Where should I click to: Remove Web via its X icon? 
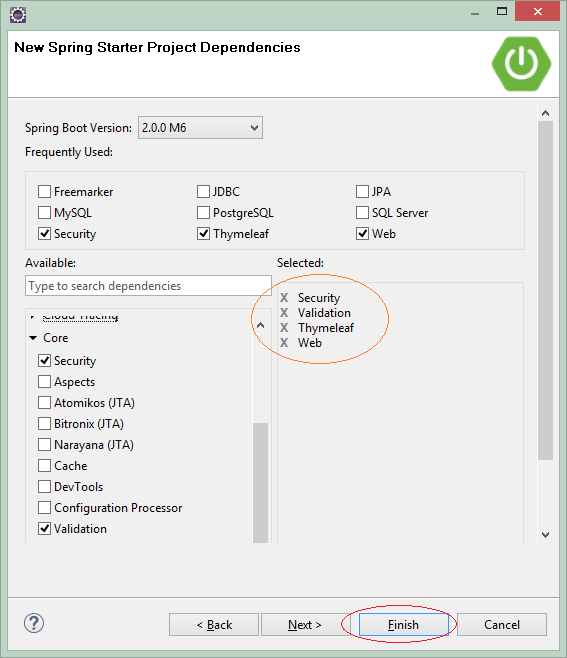pos(284,343)
